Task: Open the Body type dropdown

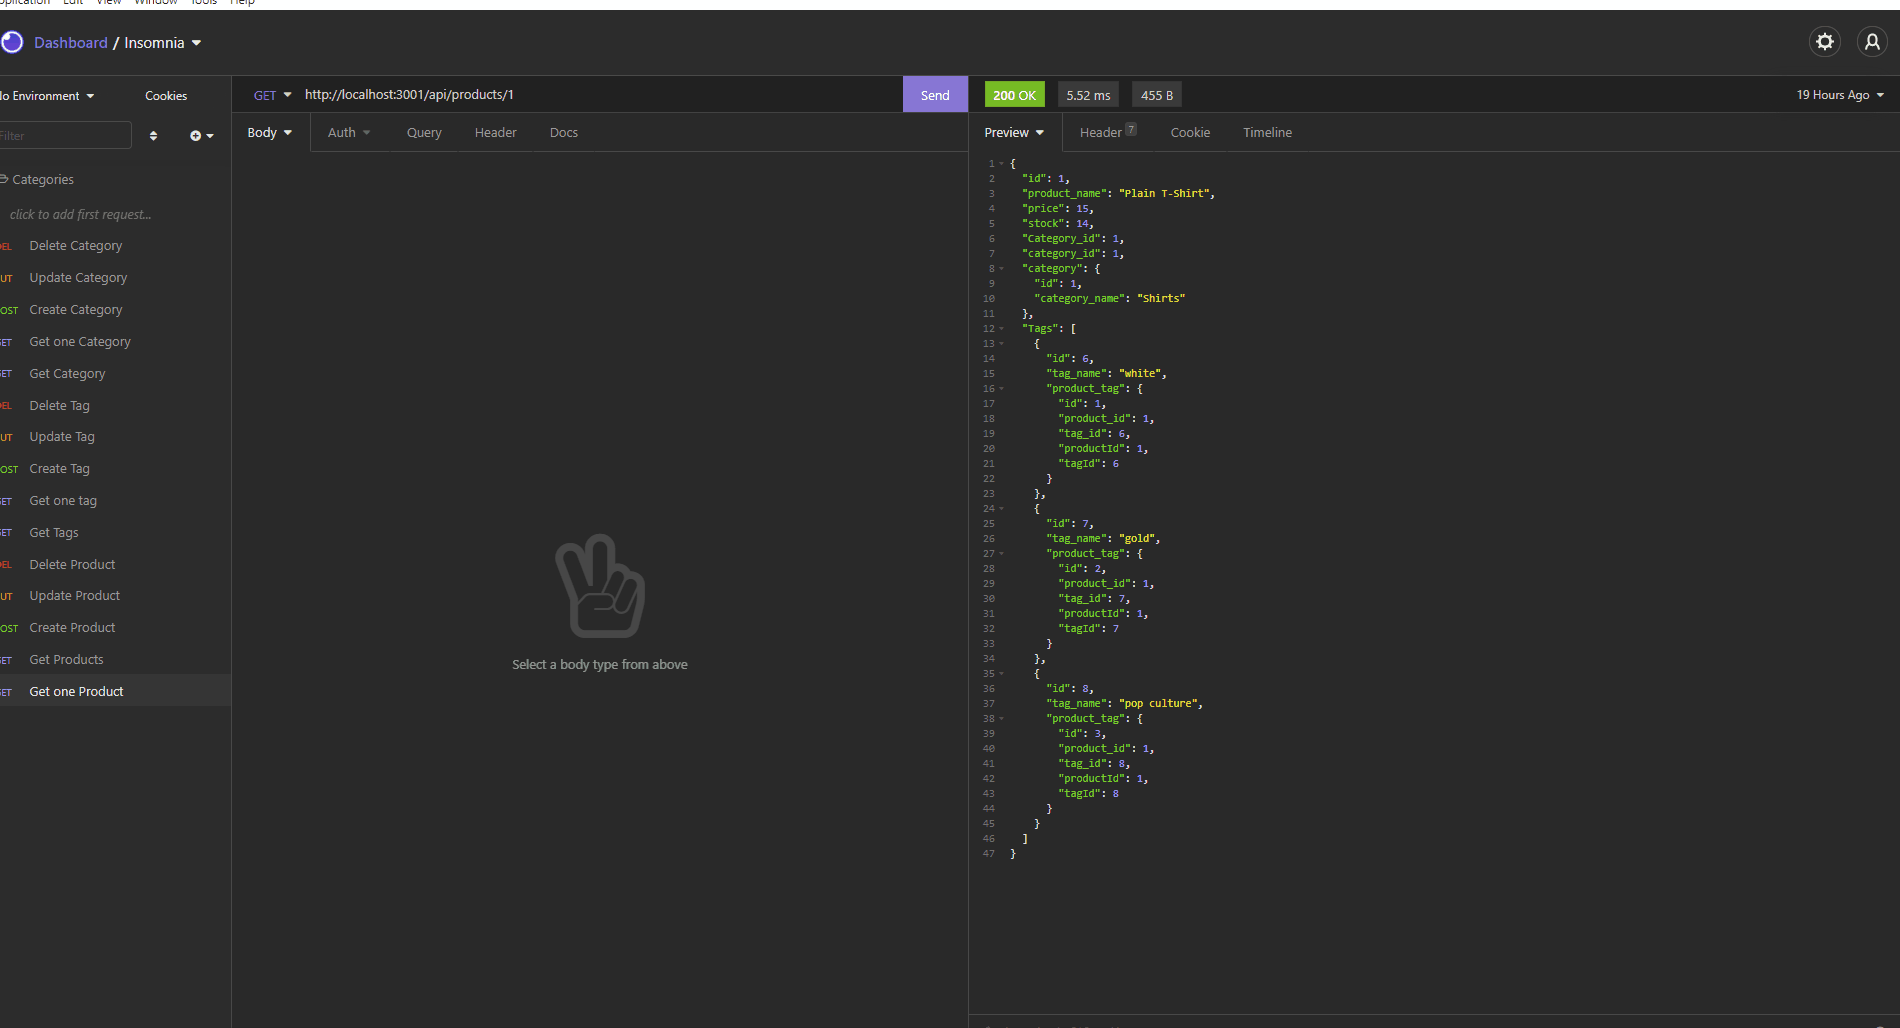Action: (268, 132)
